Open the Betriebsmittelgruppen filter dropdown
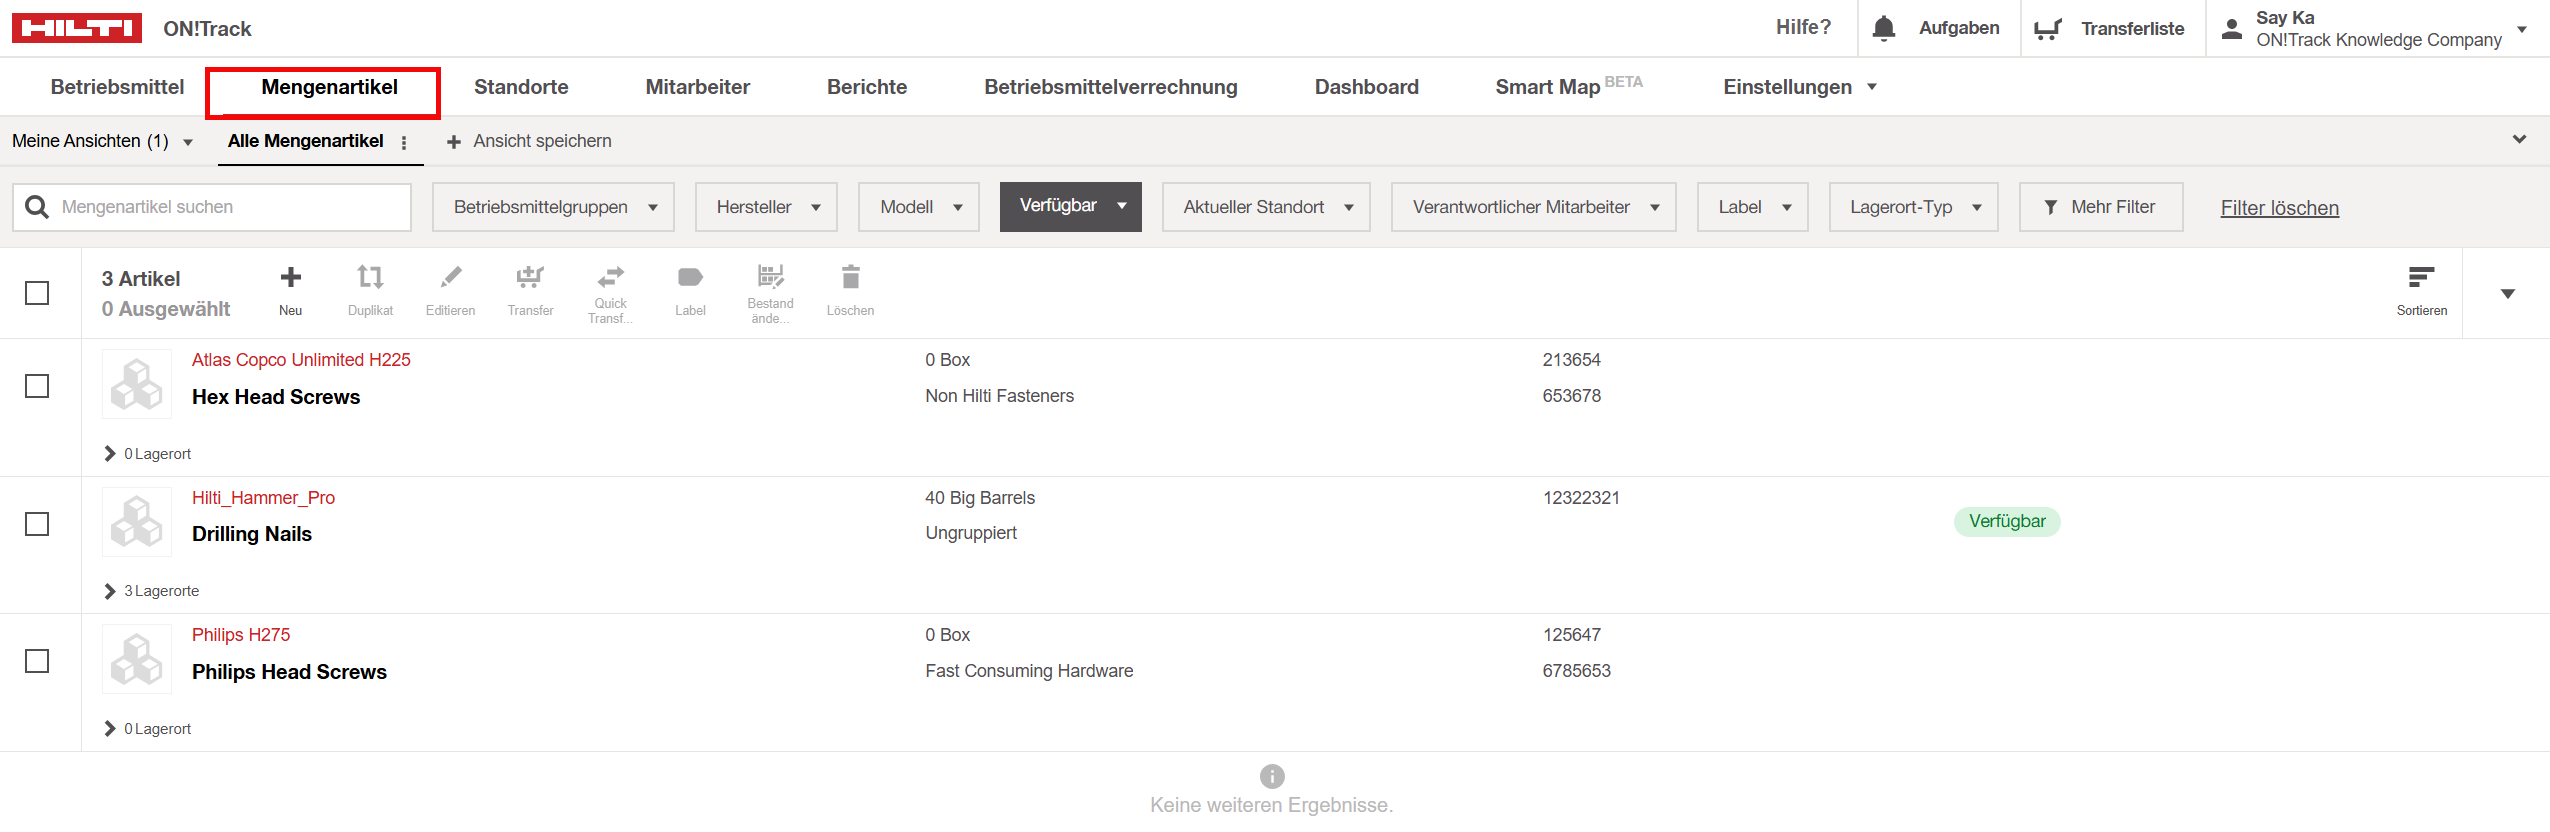This screenshot has height=832, width=2550. tap(553, 207)
